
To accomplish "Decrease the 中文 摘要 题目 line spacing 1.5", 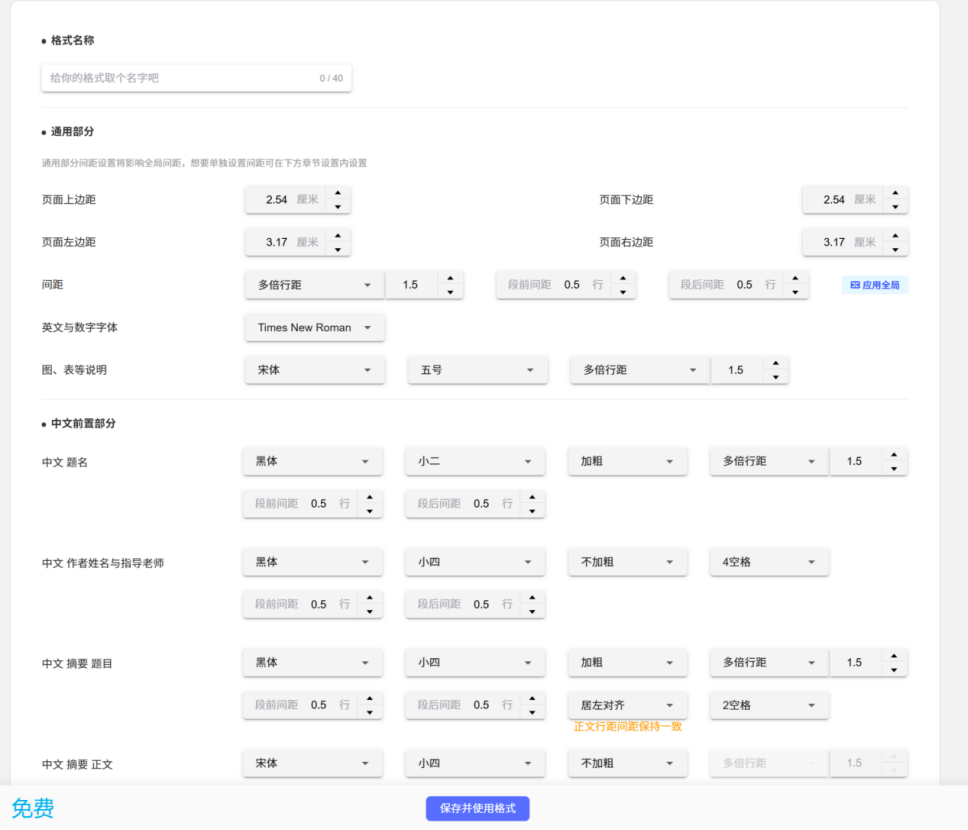I will coord(894,670).
